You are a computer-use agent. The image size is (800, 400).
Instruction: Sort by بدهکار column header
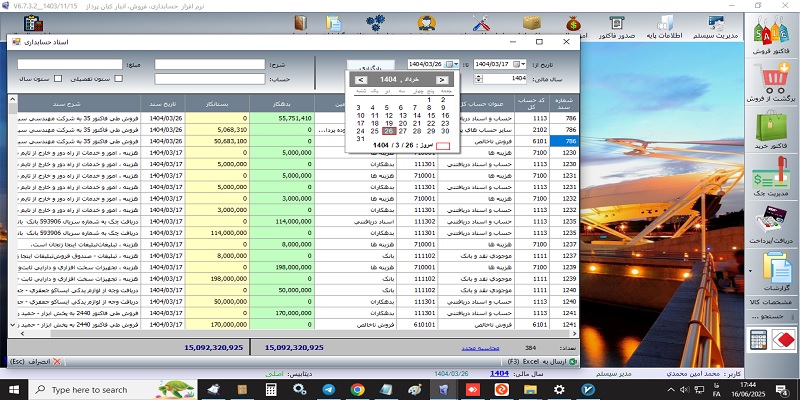pyautogui.click(x=282, y=103)
